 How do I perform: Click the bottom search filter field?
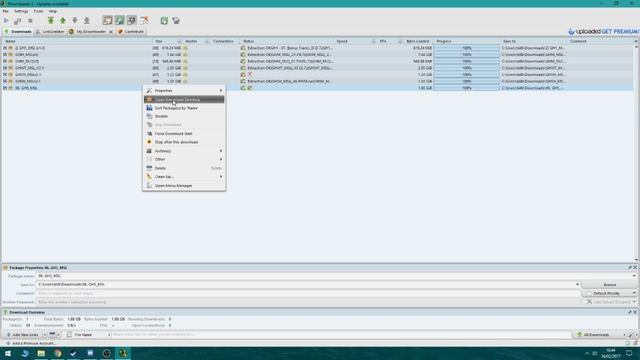coord(341,335)
